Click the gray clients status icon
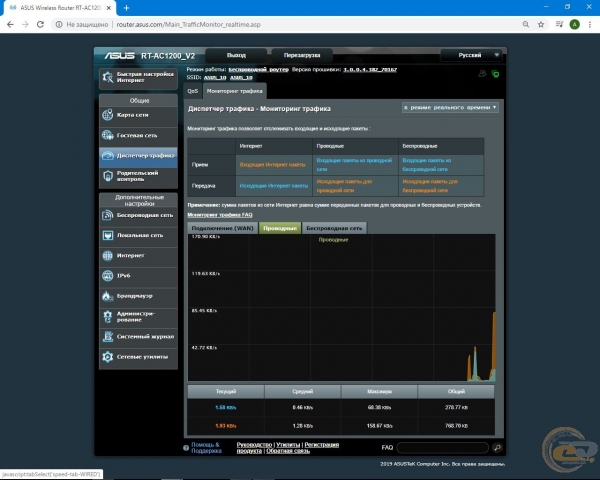 tap(483, 73)
